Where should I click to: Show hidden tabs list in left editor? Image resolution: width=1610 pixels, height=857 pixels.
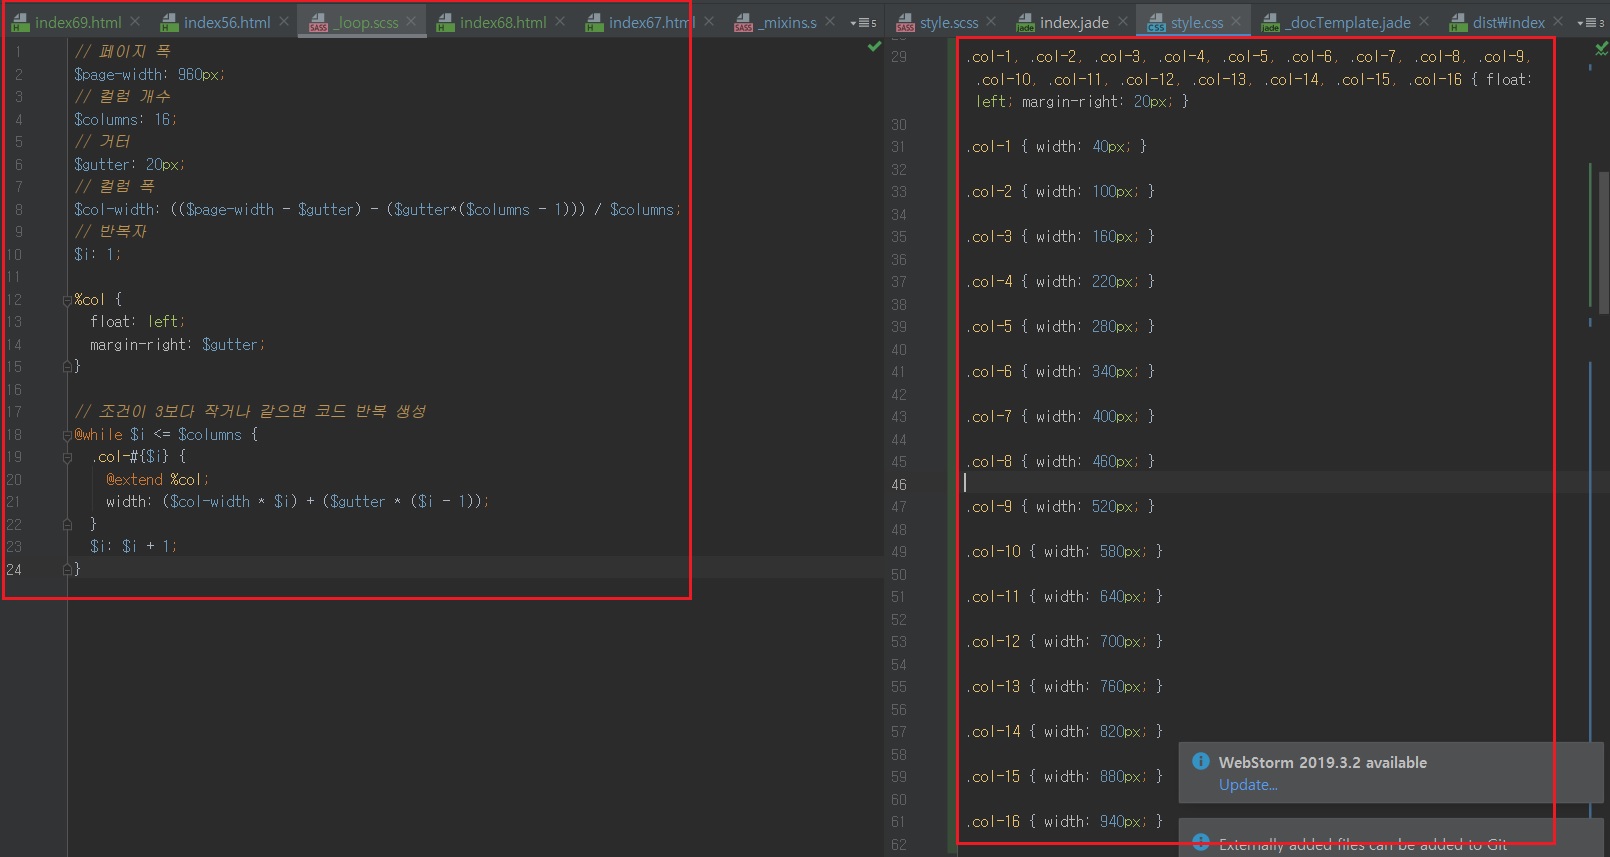pyautogui.click(x=862, y=22)
